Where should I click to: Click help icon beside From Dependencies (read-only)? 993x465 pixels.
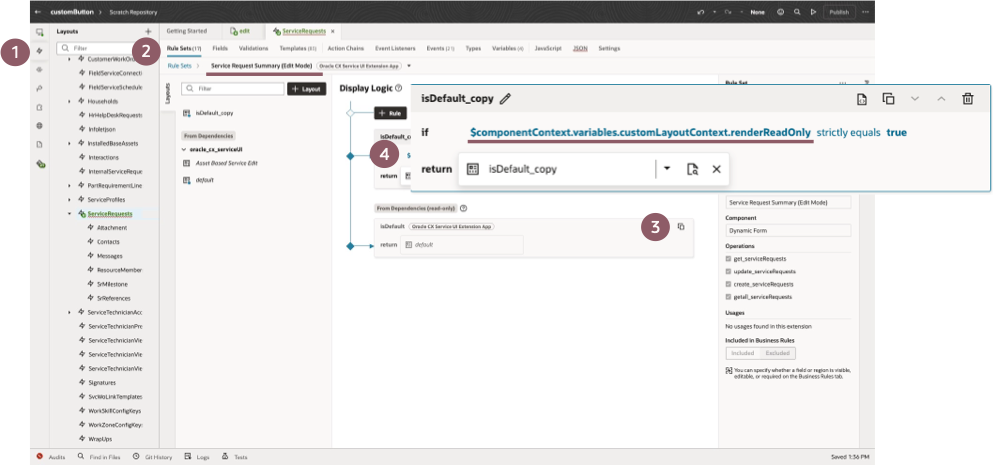[x=464, y=208]
